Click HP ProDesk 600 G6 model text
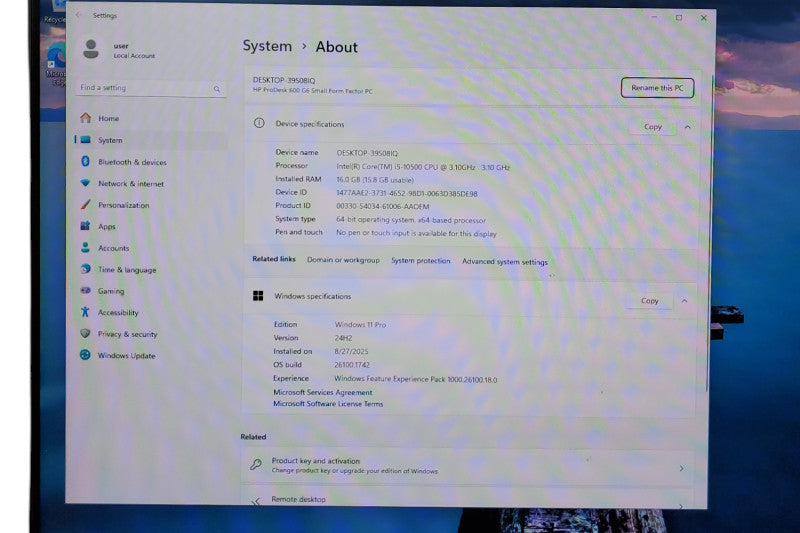800x533 pixels. point(313,91)
